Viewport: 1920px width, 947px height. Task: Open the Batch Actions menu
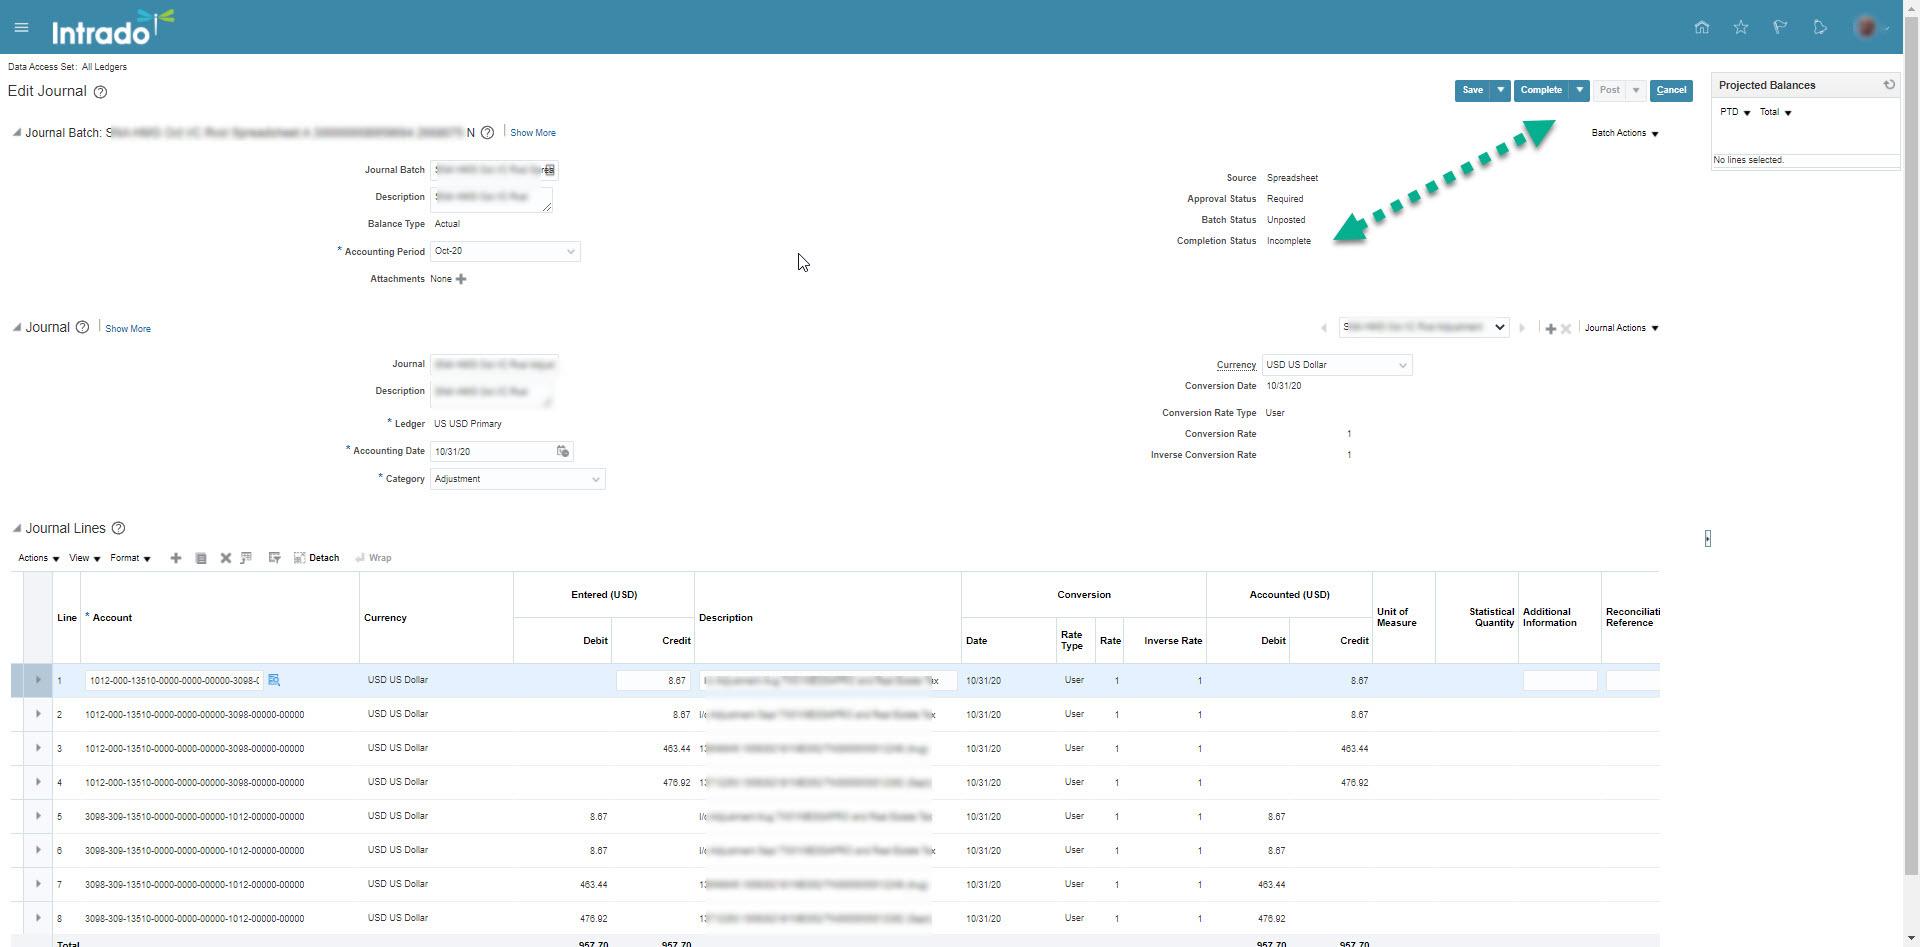tap(1625, 133)
